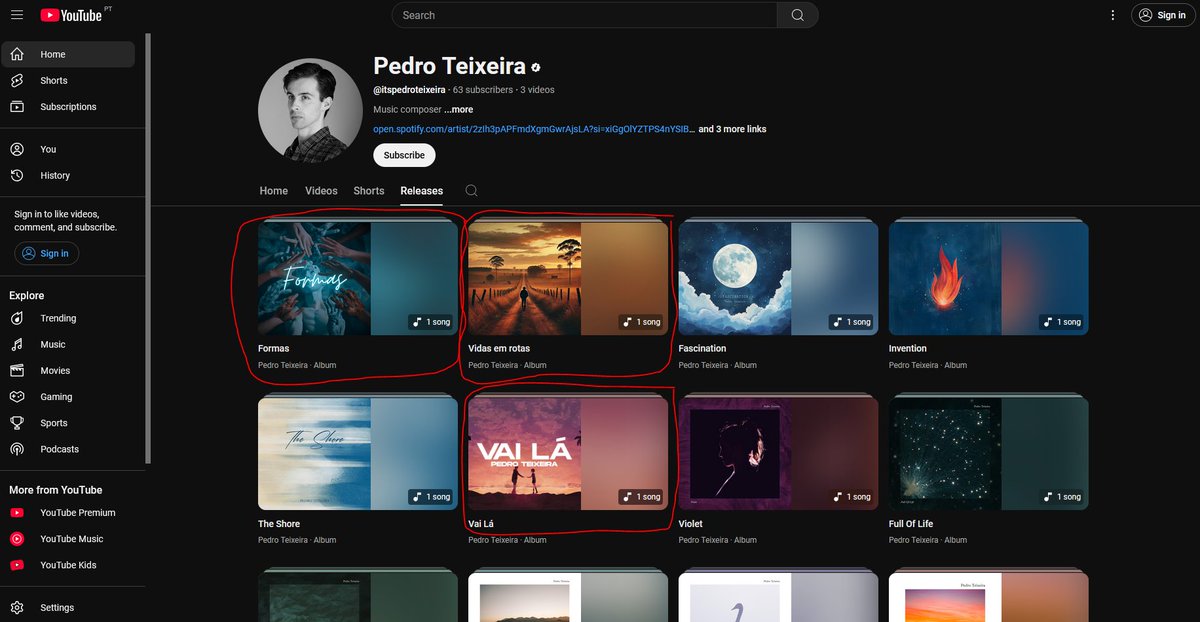Switch to channel Shorts tab
Image resolution: width=1200 pixels, height=622 pixels.
(x=369, y=190)
